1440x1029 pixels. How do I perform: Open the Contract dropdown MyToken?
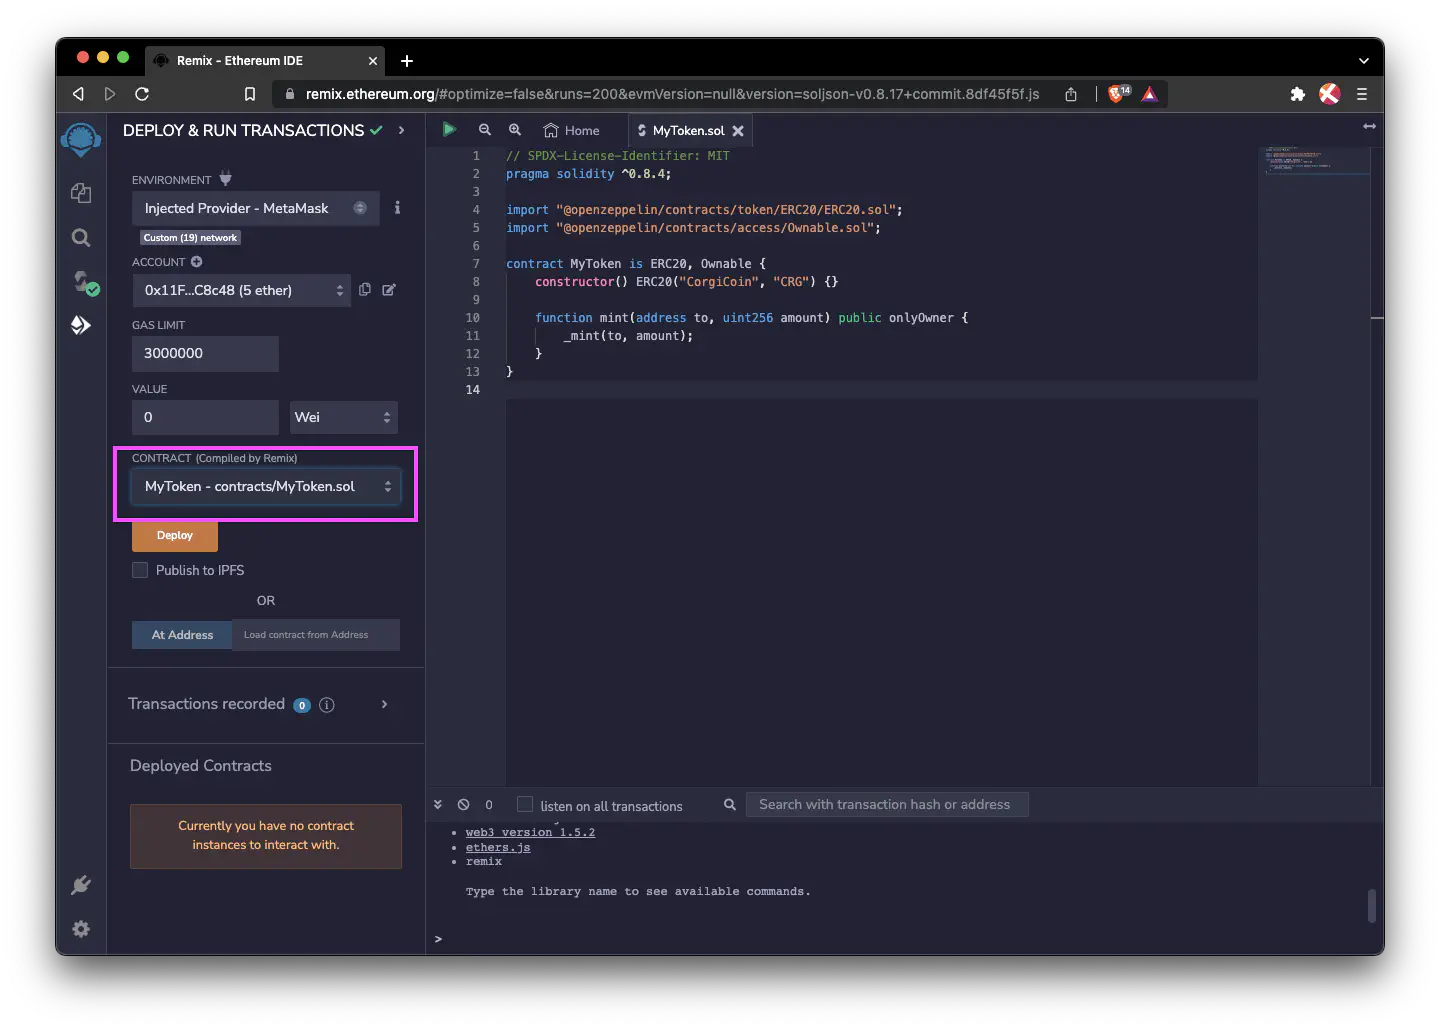(x=266, y=486)
